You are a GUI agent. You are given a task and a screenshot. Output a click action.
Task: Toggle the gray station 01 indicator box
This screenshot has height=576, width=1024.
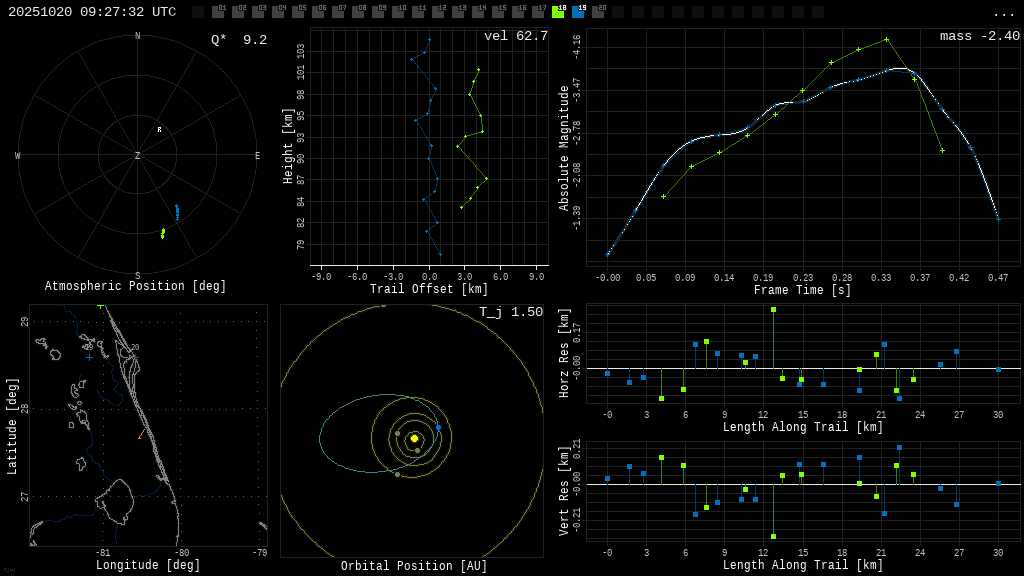(218, 12)
